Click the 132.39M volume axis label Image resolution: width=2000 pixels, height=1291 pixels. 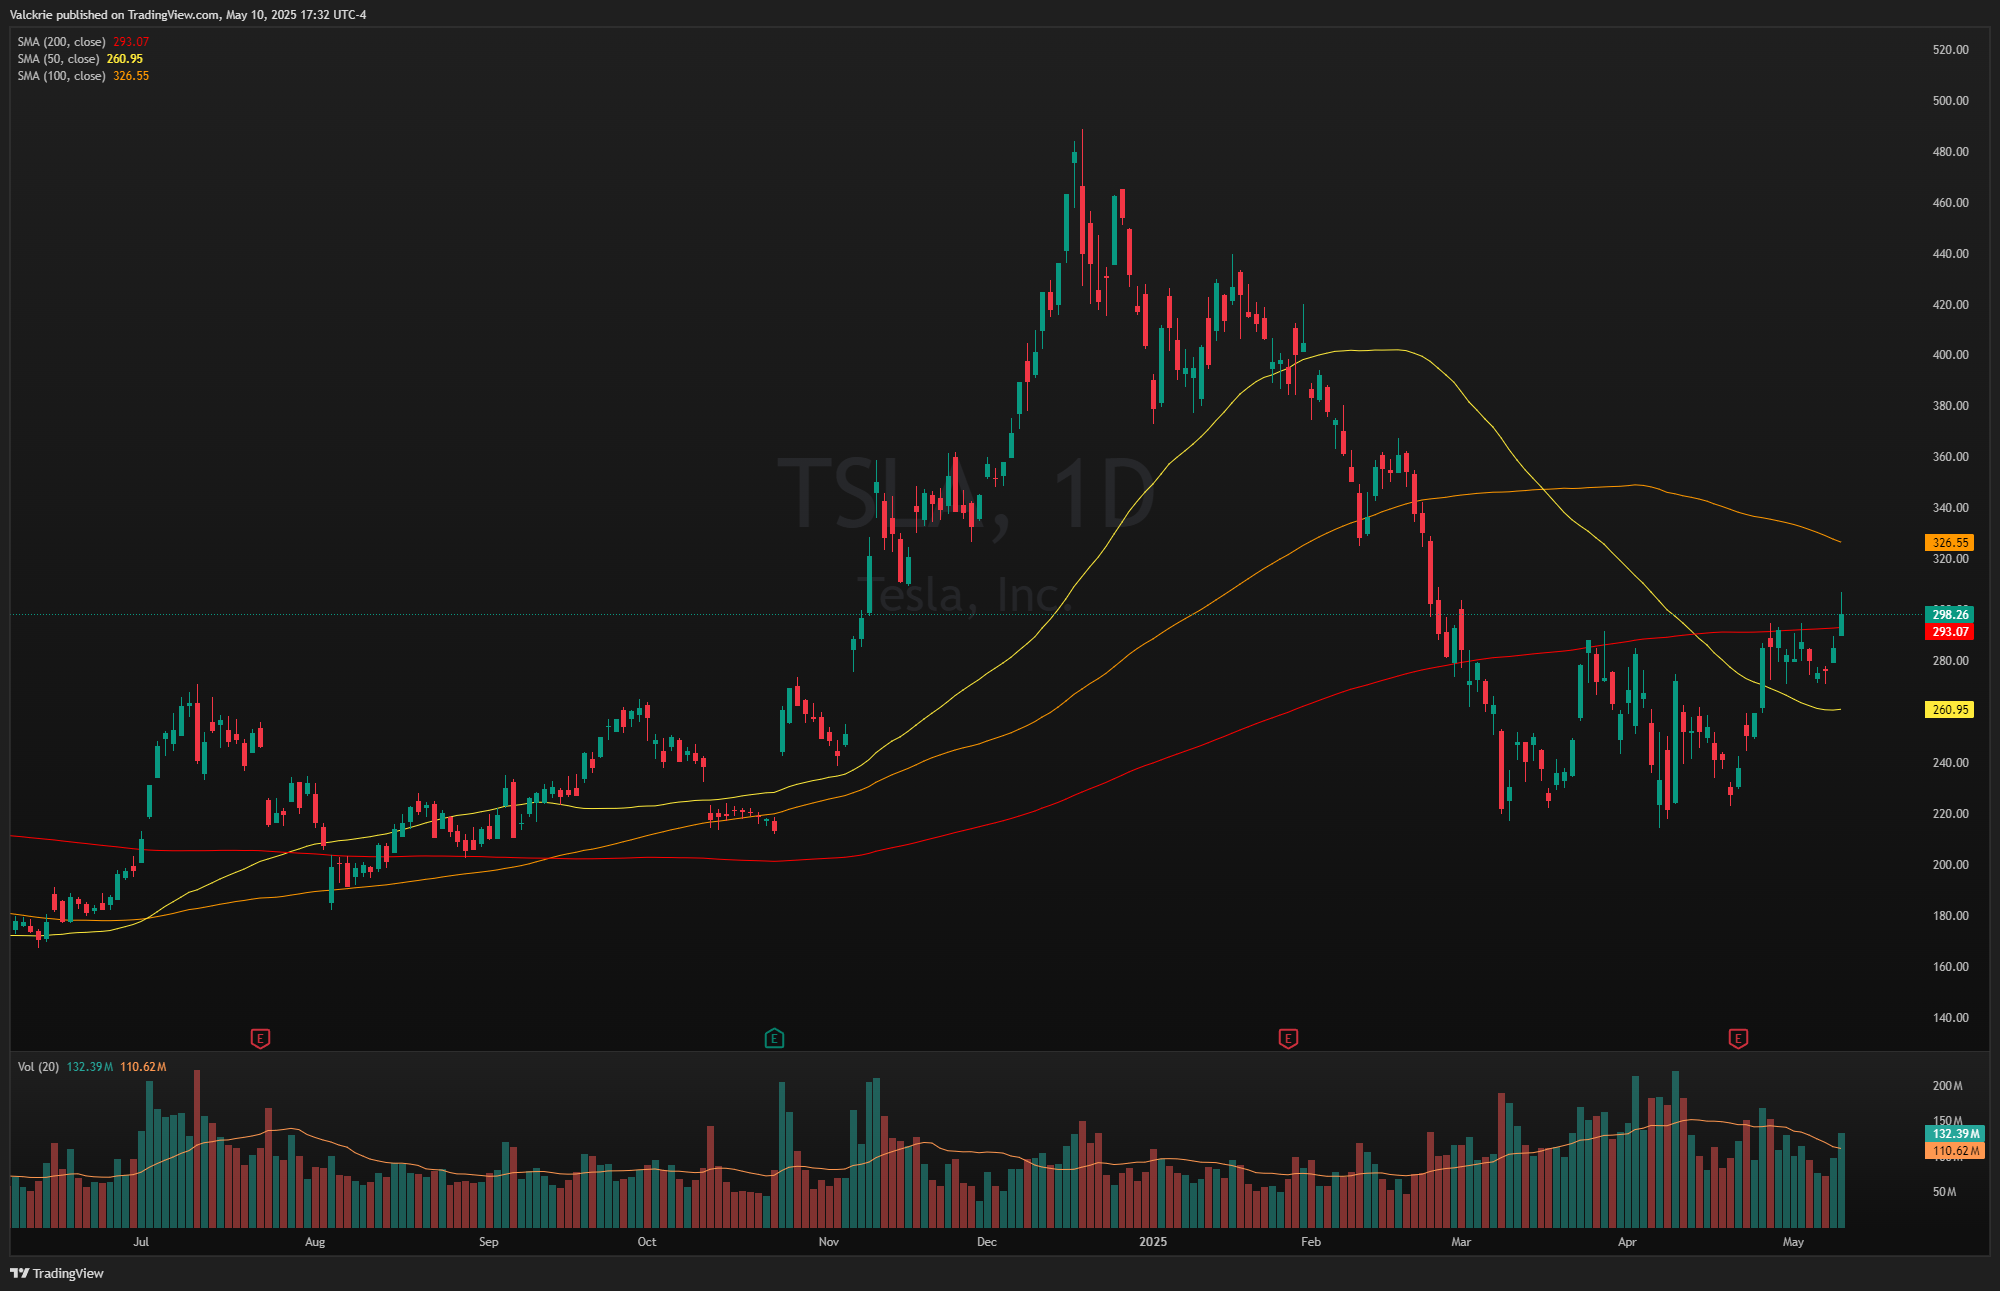(x=1954, y=1134)
